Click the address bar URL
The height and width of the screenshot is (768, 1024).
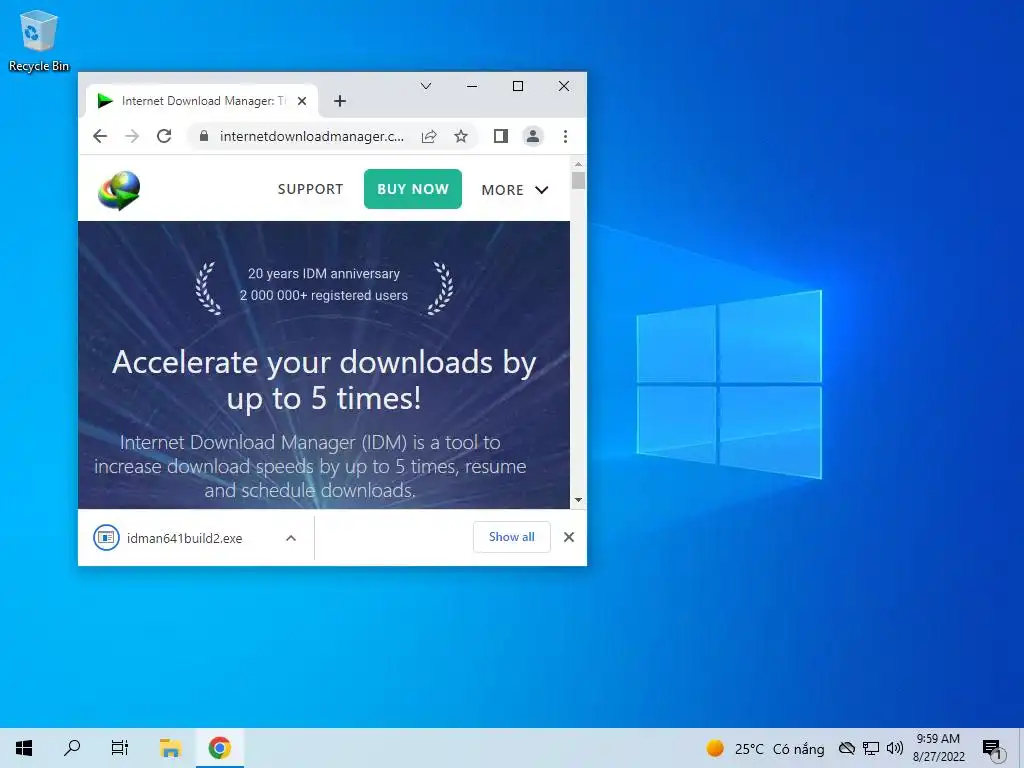tap(312, 136)
